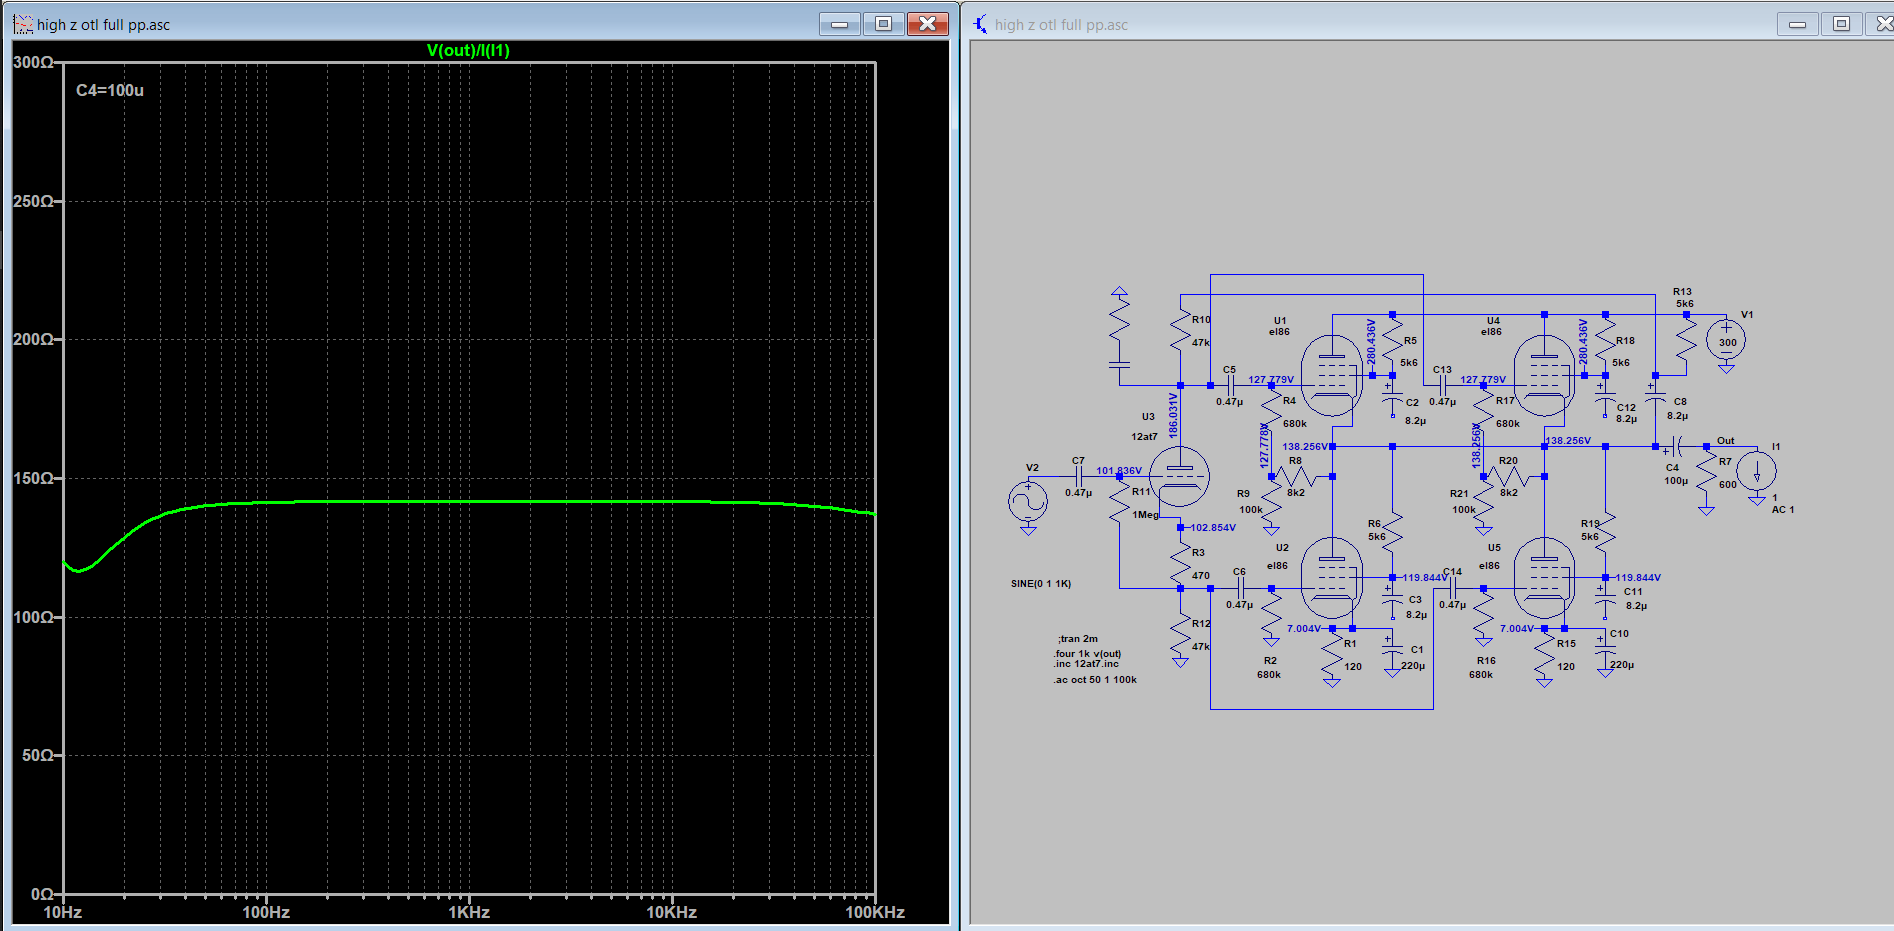Click the schematic window's title bar icon
This screenshot has width=1894, height=931.
(x=981, y=24)
